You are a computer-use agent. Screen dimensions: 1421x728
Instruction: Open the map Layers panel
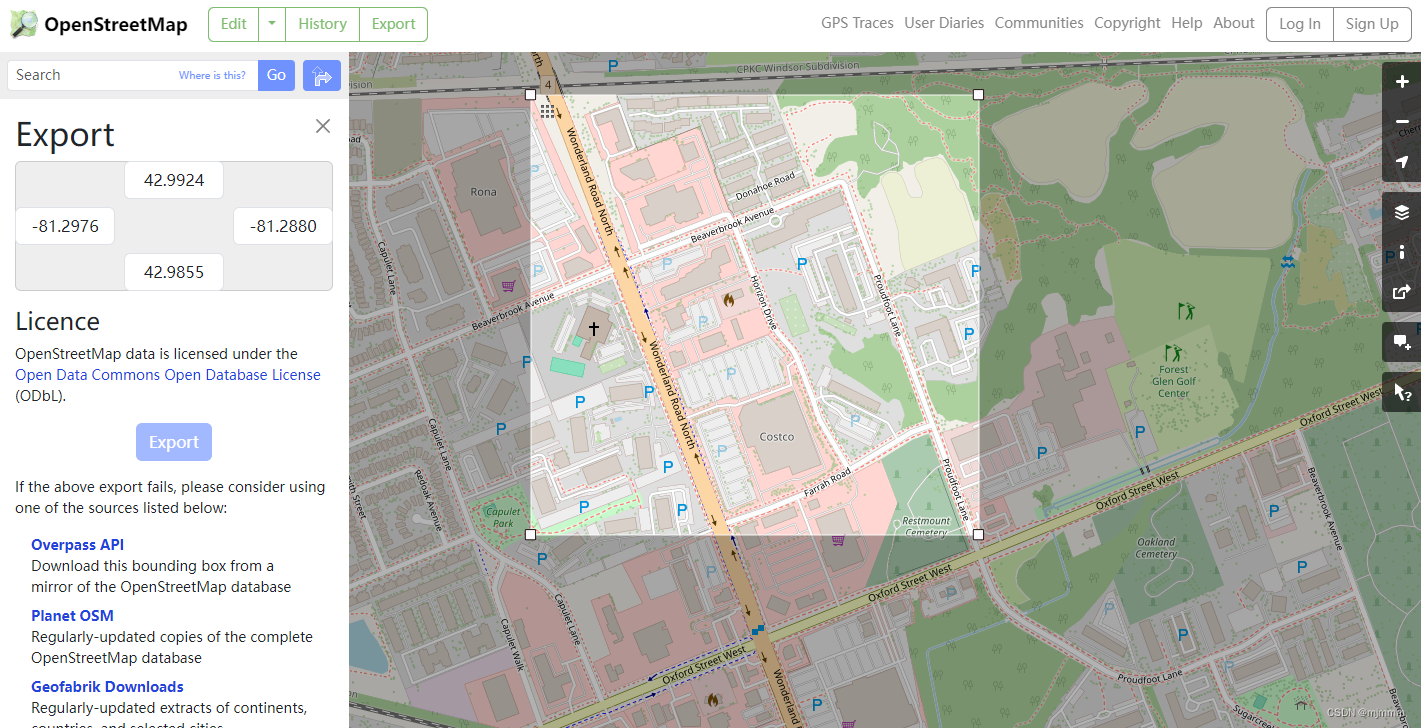1402,212
